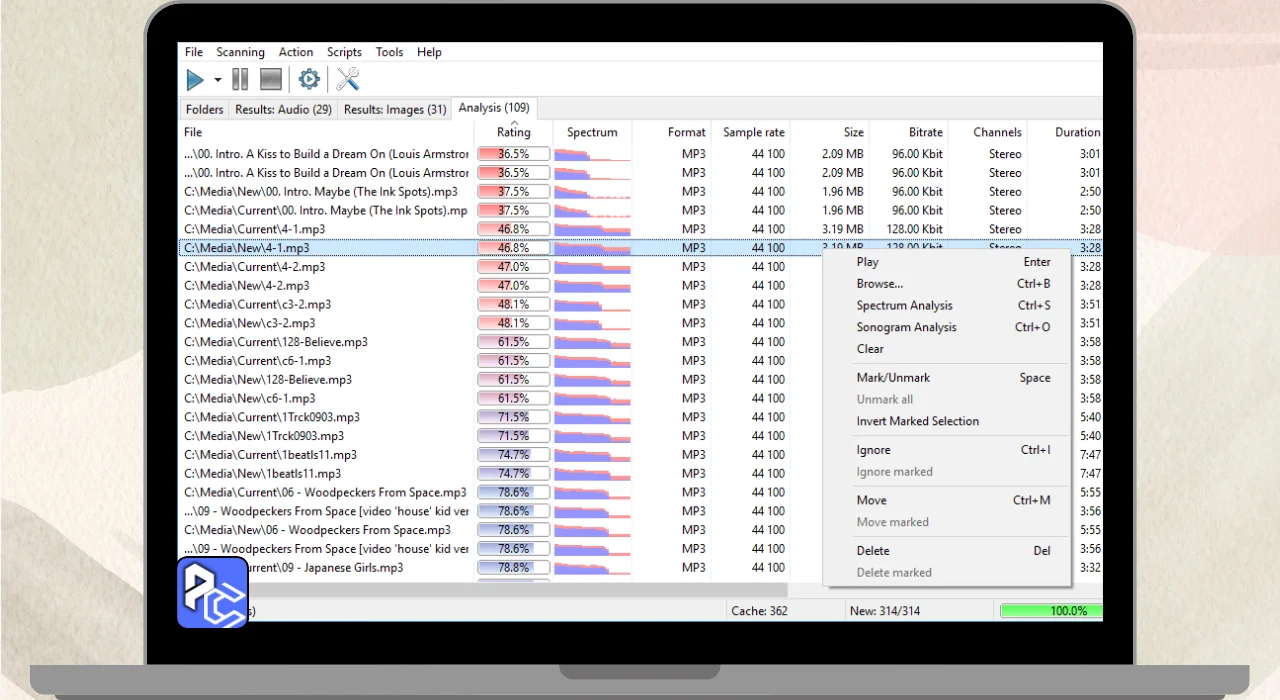1280x700 pixels.
Task: Click the gear with play symbol icon
Action: (309, 80)
